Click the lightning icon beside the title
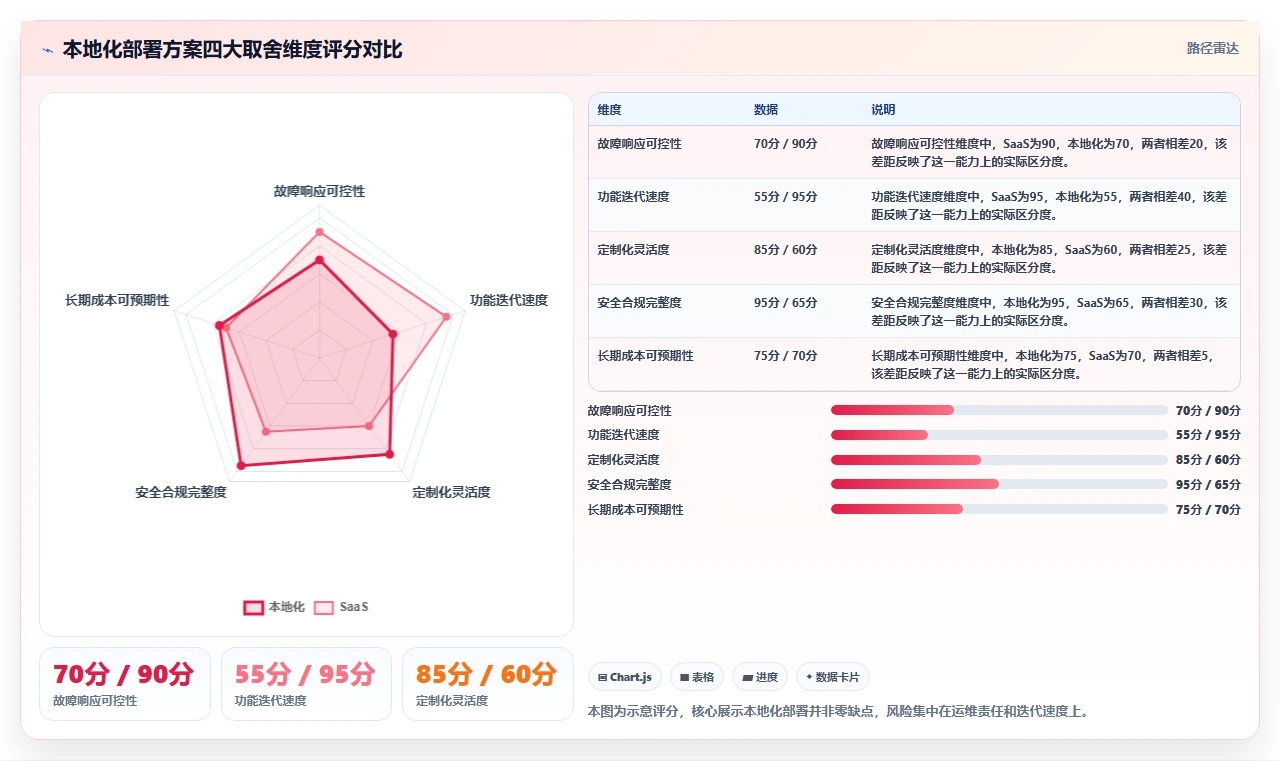Screen dimensions: 1280x761 47,50
